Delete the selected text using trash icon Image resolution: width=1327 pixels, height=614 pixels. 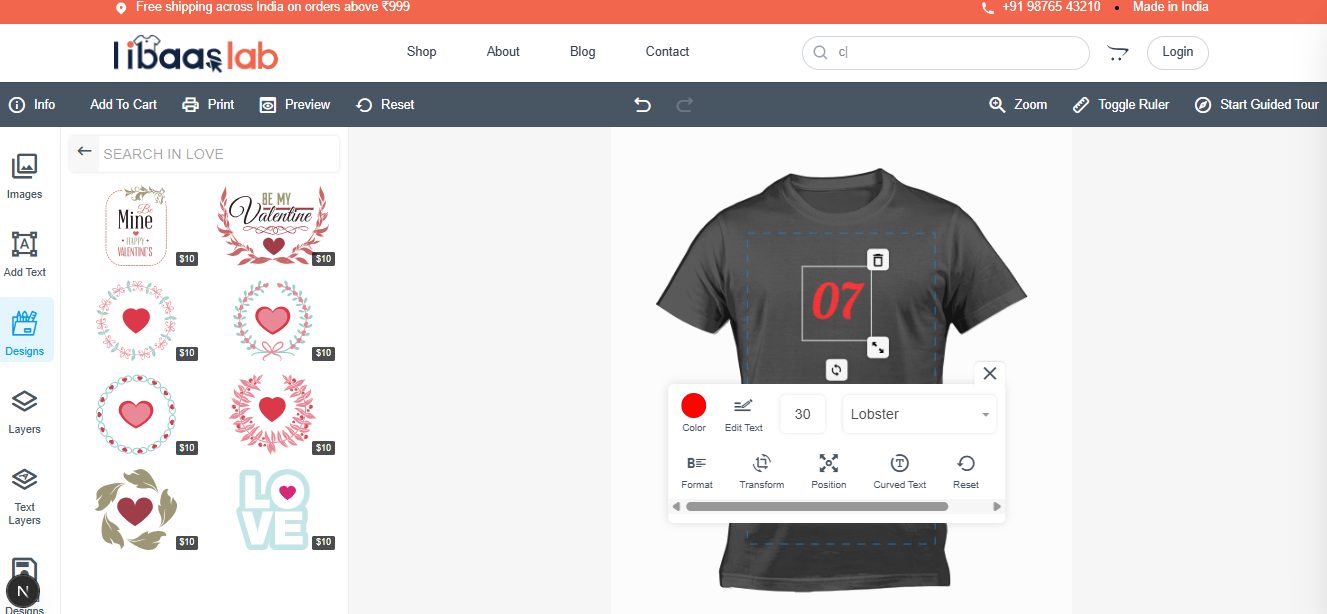coord(877,260)
